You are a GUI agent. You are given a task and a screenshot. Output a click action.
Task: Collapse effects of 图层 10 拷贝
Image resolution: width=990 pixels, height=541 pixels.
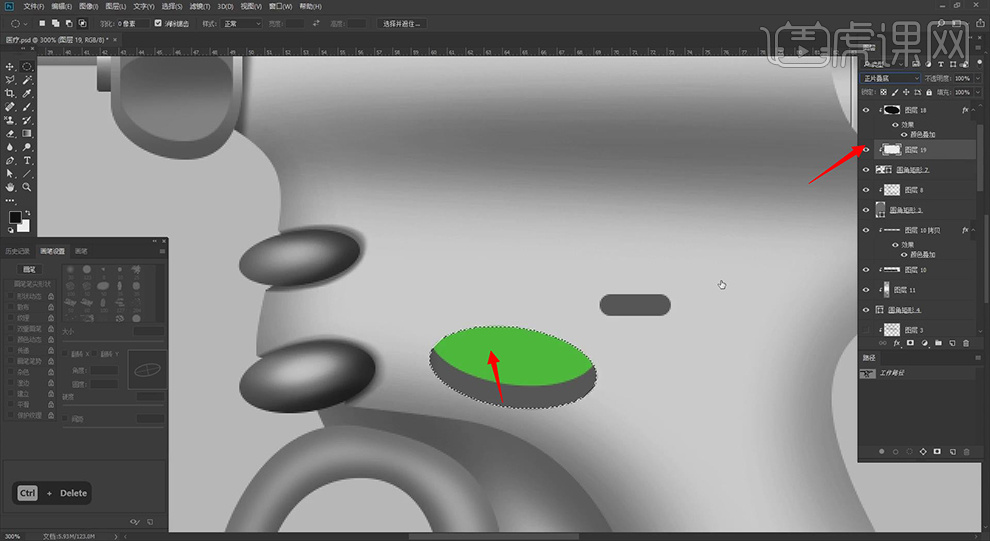[972, 230]
